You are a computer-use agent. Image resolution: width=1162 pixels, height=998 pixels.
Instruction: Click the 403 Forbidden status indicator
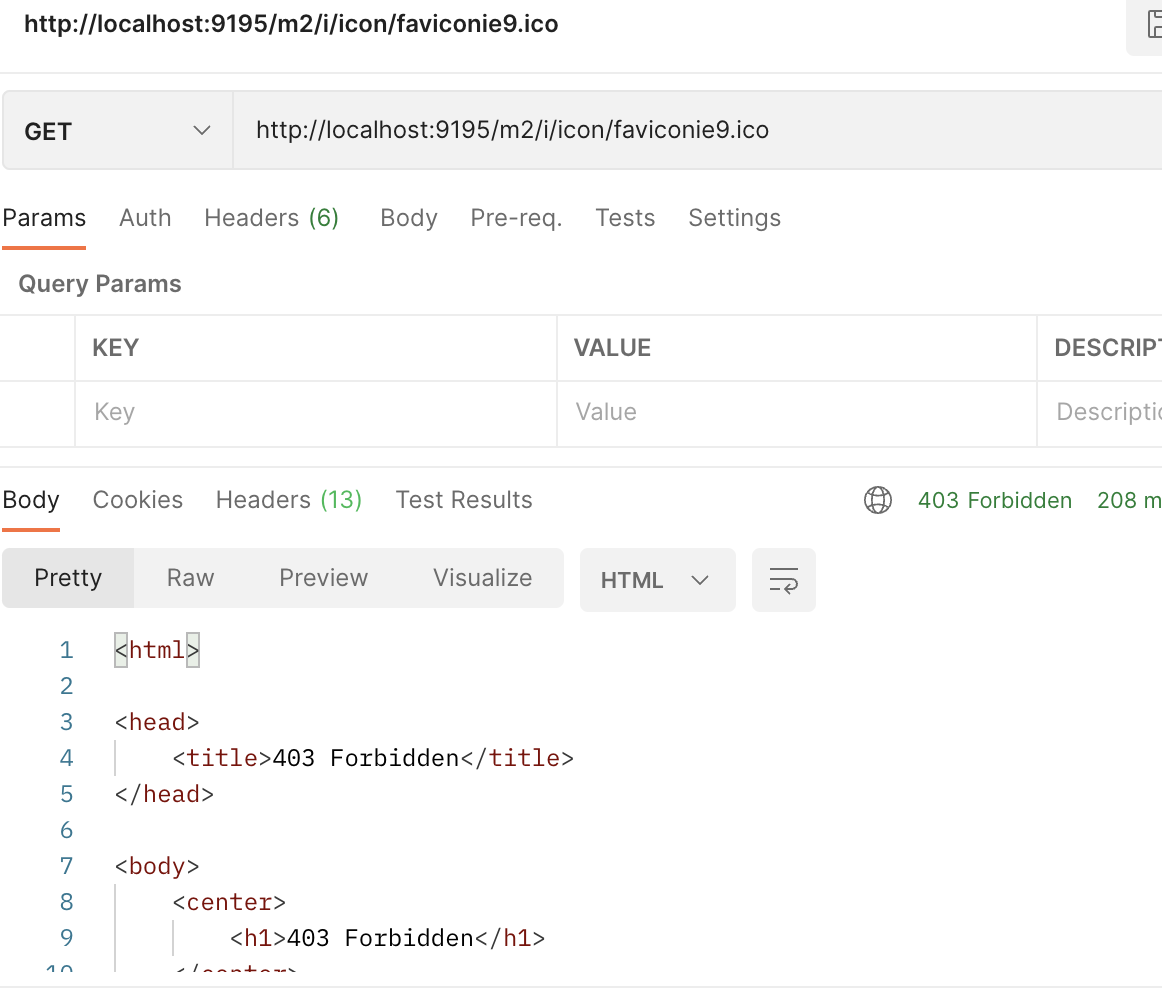(x=995, y=500)
